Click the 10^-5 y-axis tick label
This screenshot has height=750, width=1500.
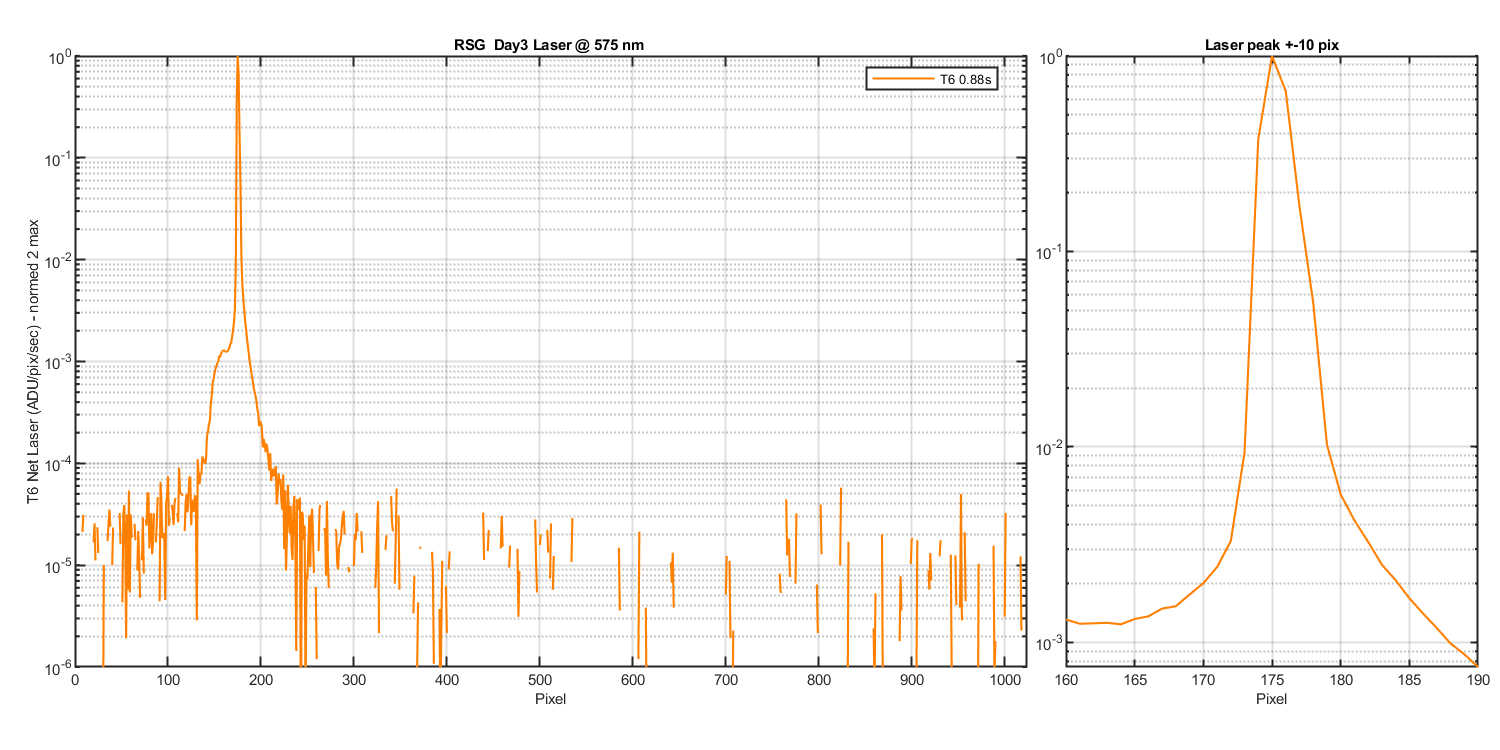click(x=57, y=564)
